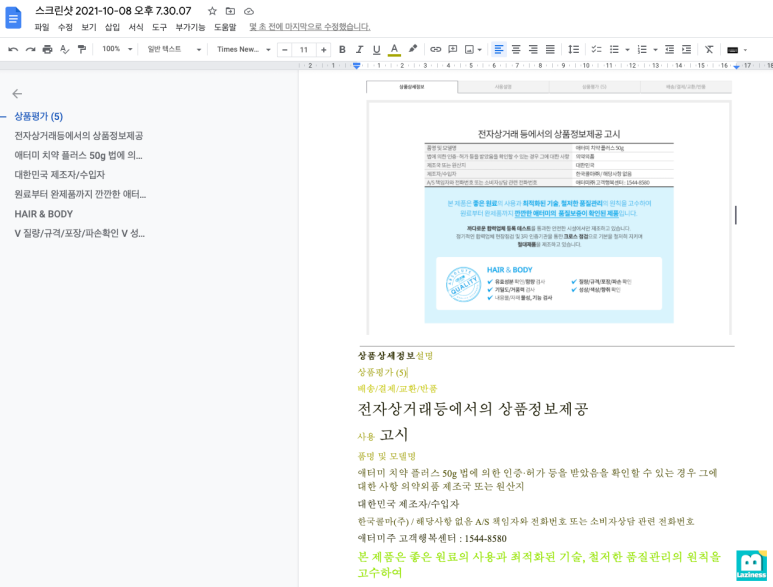Print the document with printer icon
This screenshot has width=773, height=587.
(x=47, y=49)
